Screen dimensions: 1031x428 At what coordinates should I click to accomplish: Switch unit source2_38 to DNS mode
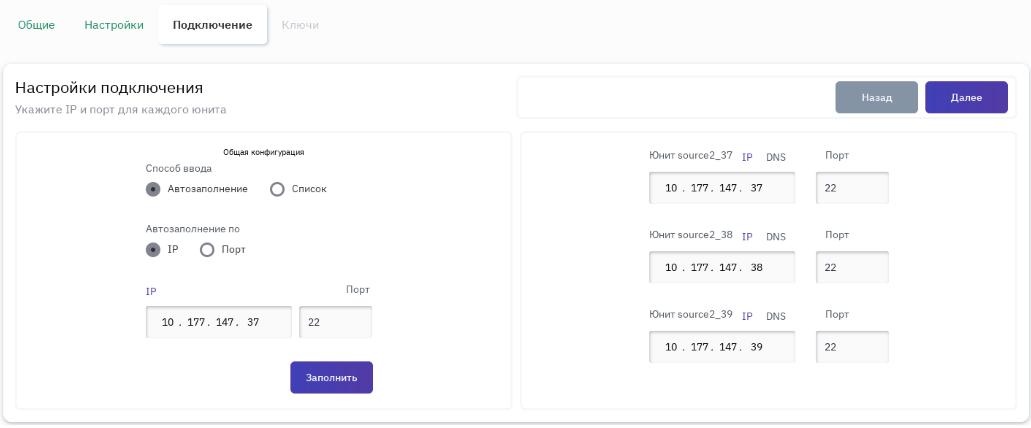776,237
